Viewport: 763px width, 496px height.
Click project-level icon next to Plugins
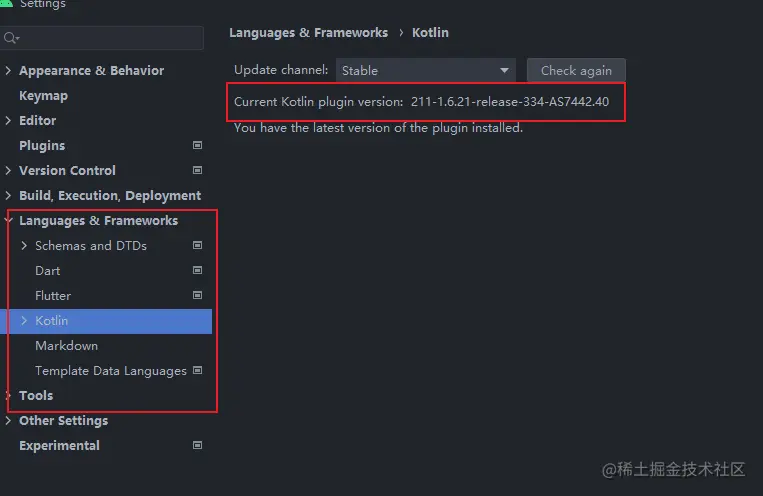197,145
